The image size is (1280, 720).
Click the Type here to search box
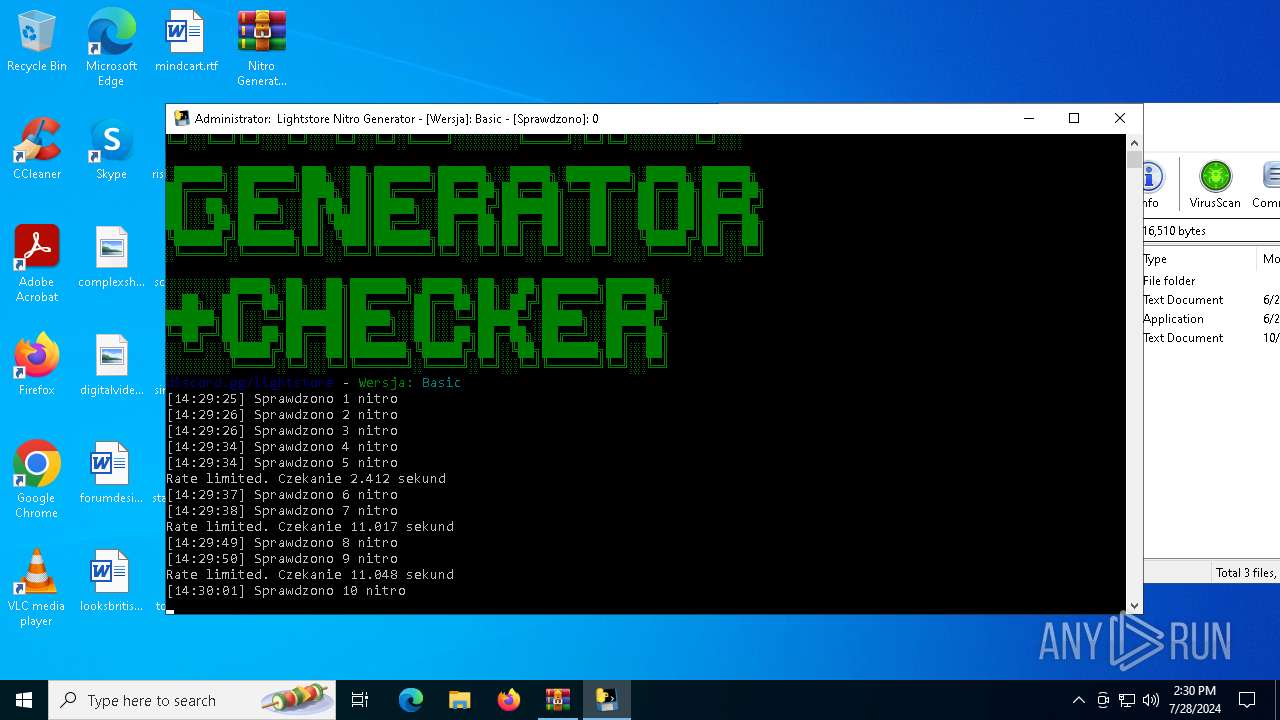(x=192, y=700)
